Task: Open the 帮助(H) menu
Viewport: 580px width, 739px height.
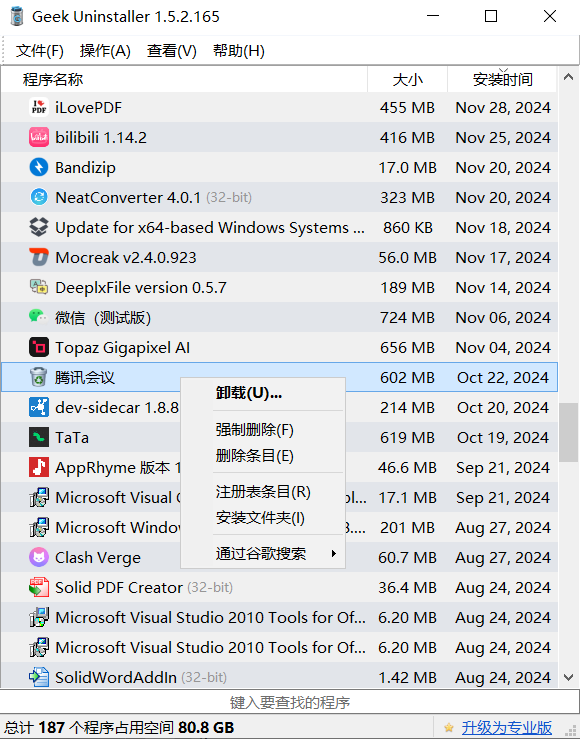Action: pos(238,50)
